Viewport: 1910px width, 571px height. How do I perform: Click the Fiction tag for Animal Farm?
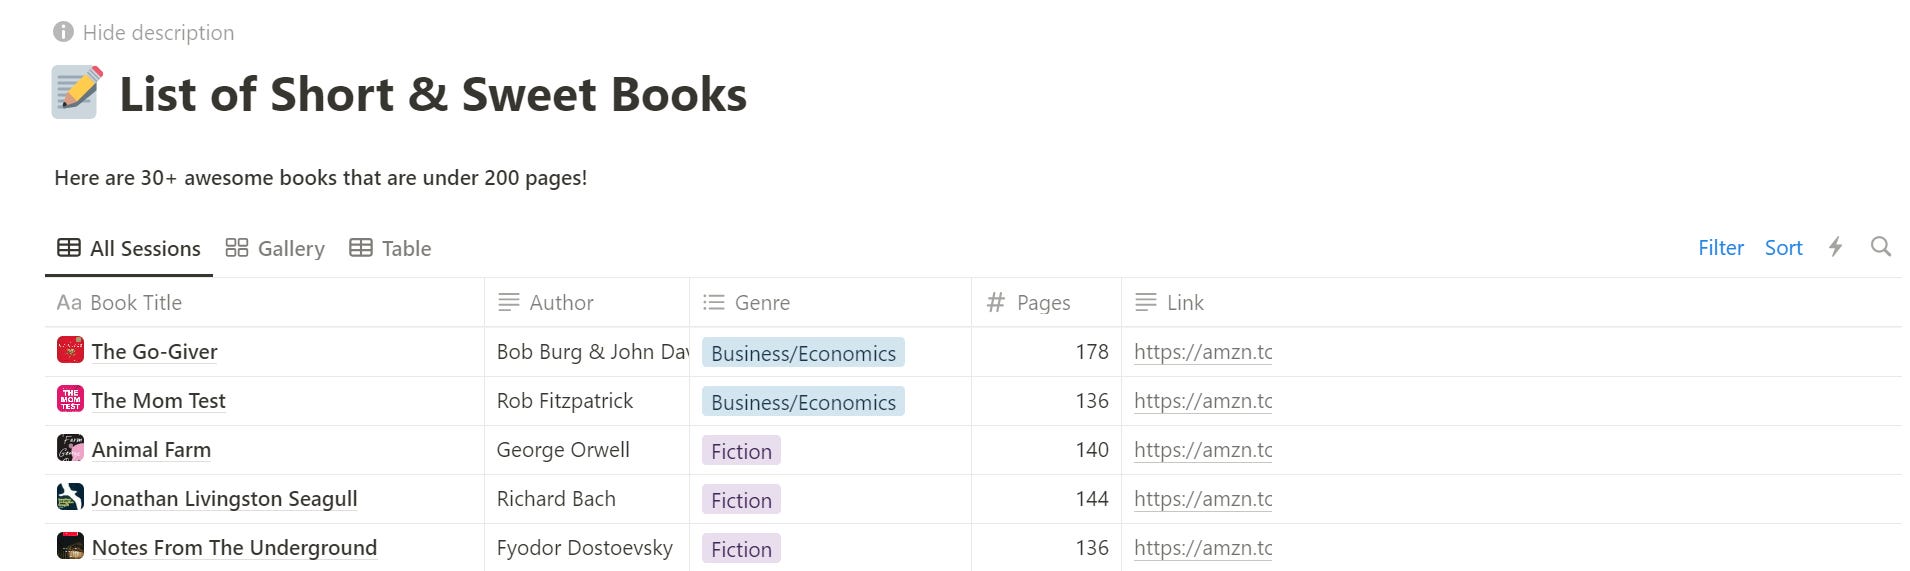[741, 451]
